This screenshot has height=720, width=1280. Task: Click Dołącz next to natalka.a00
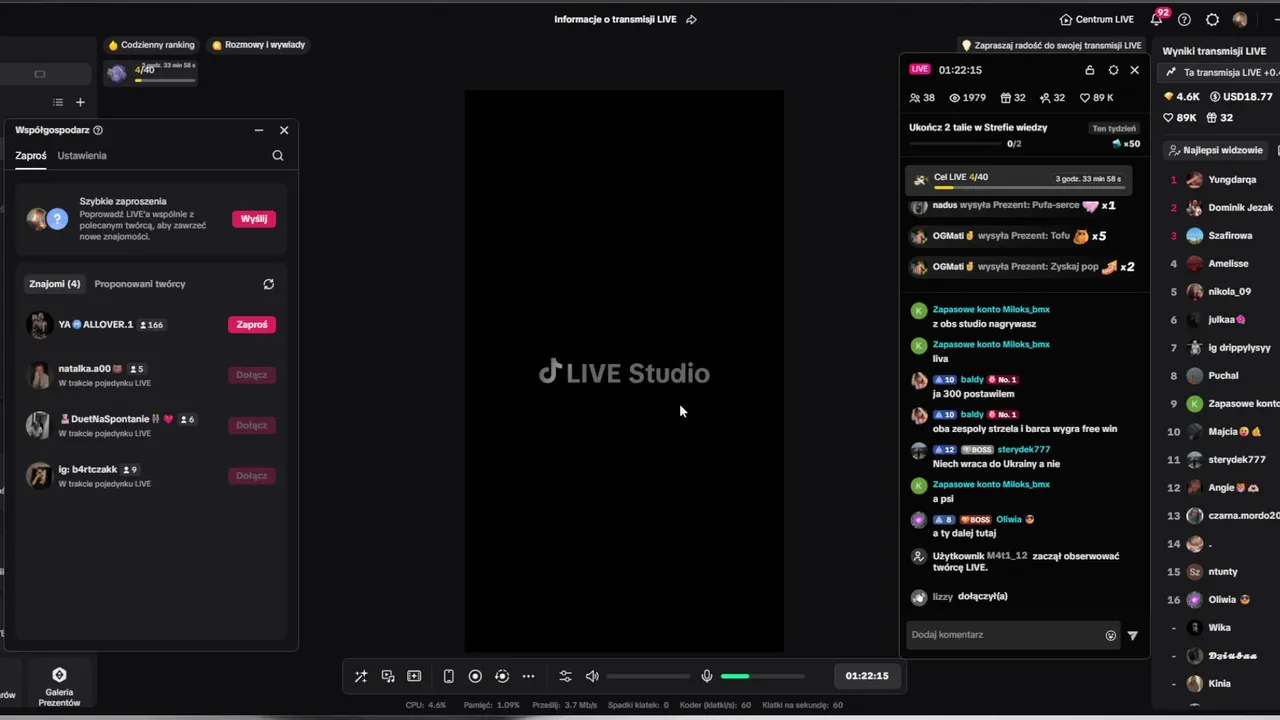(252, 375)
